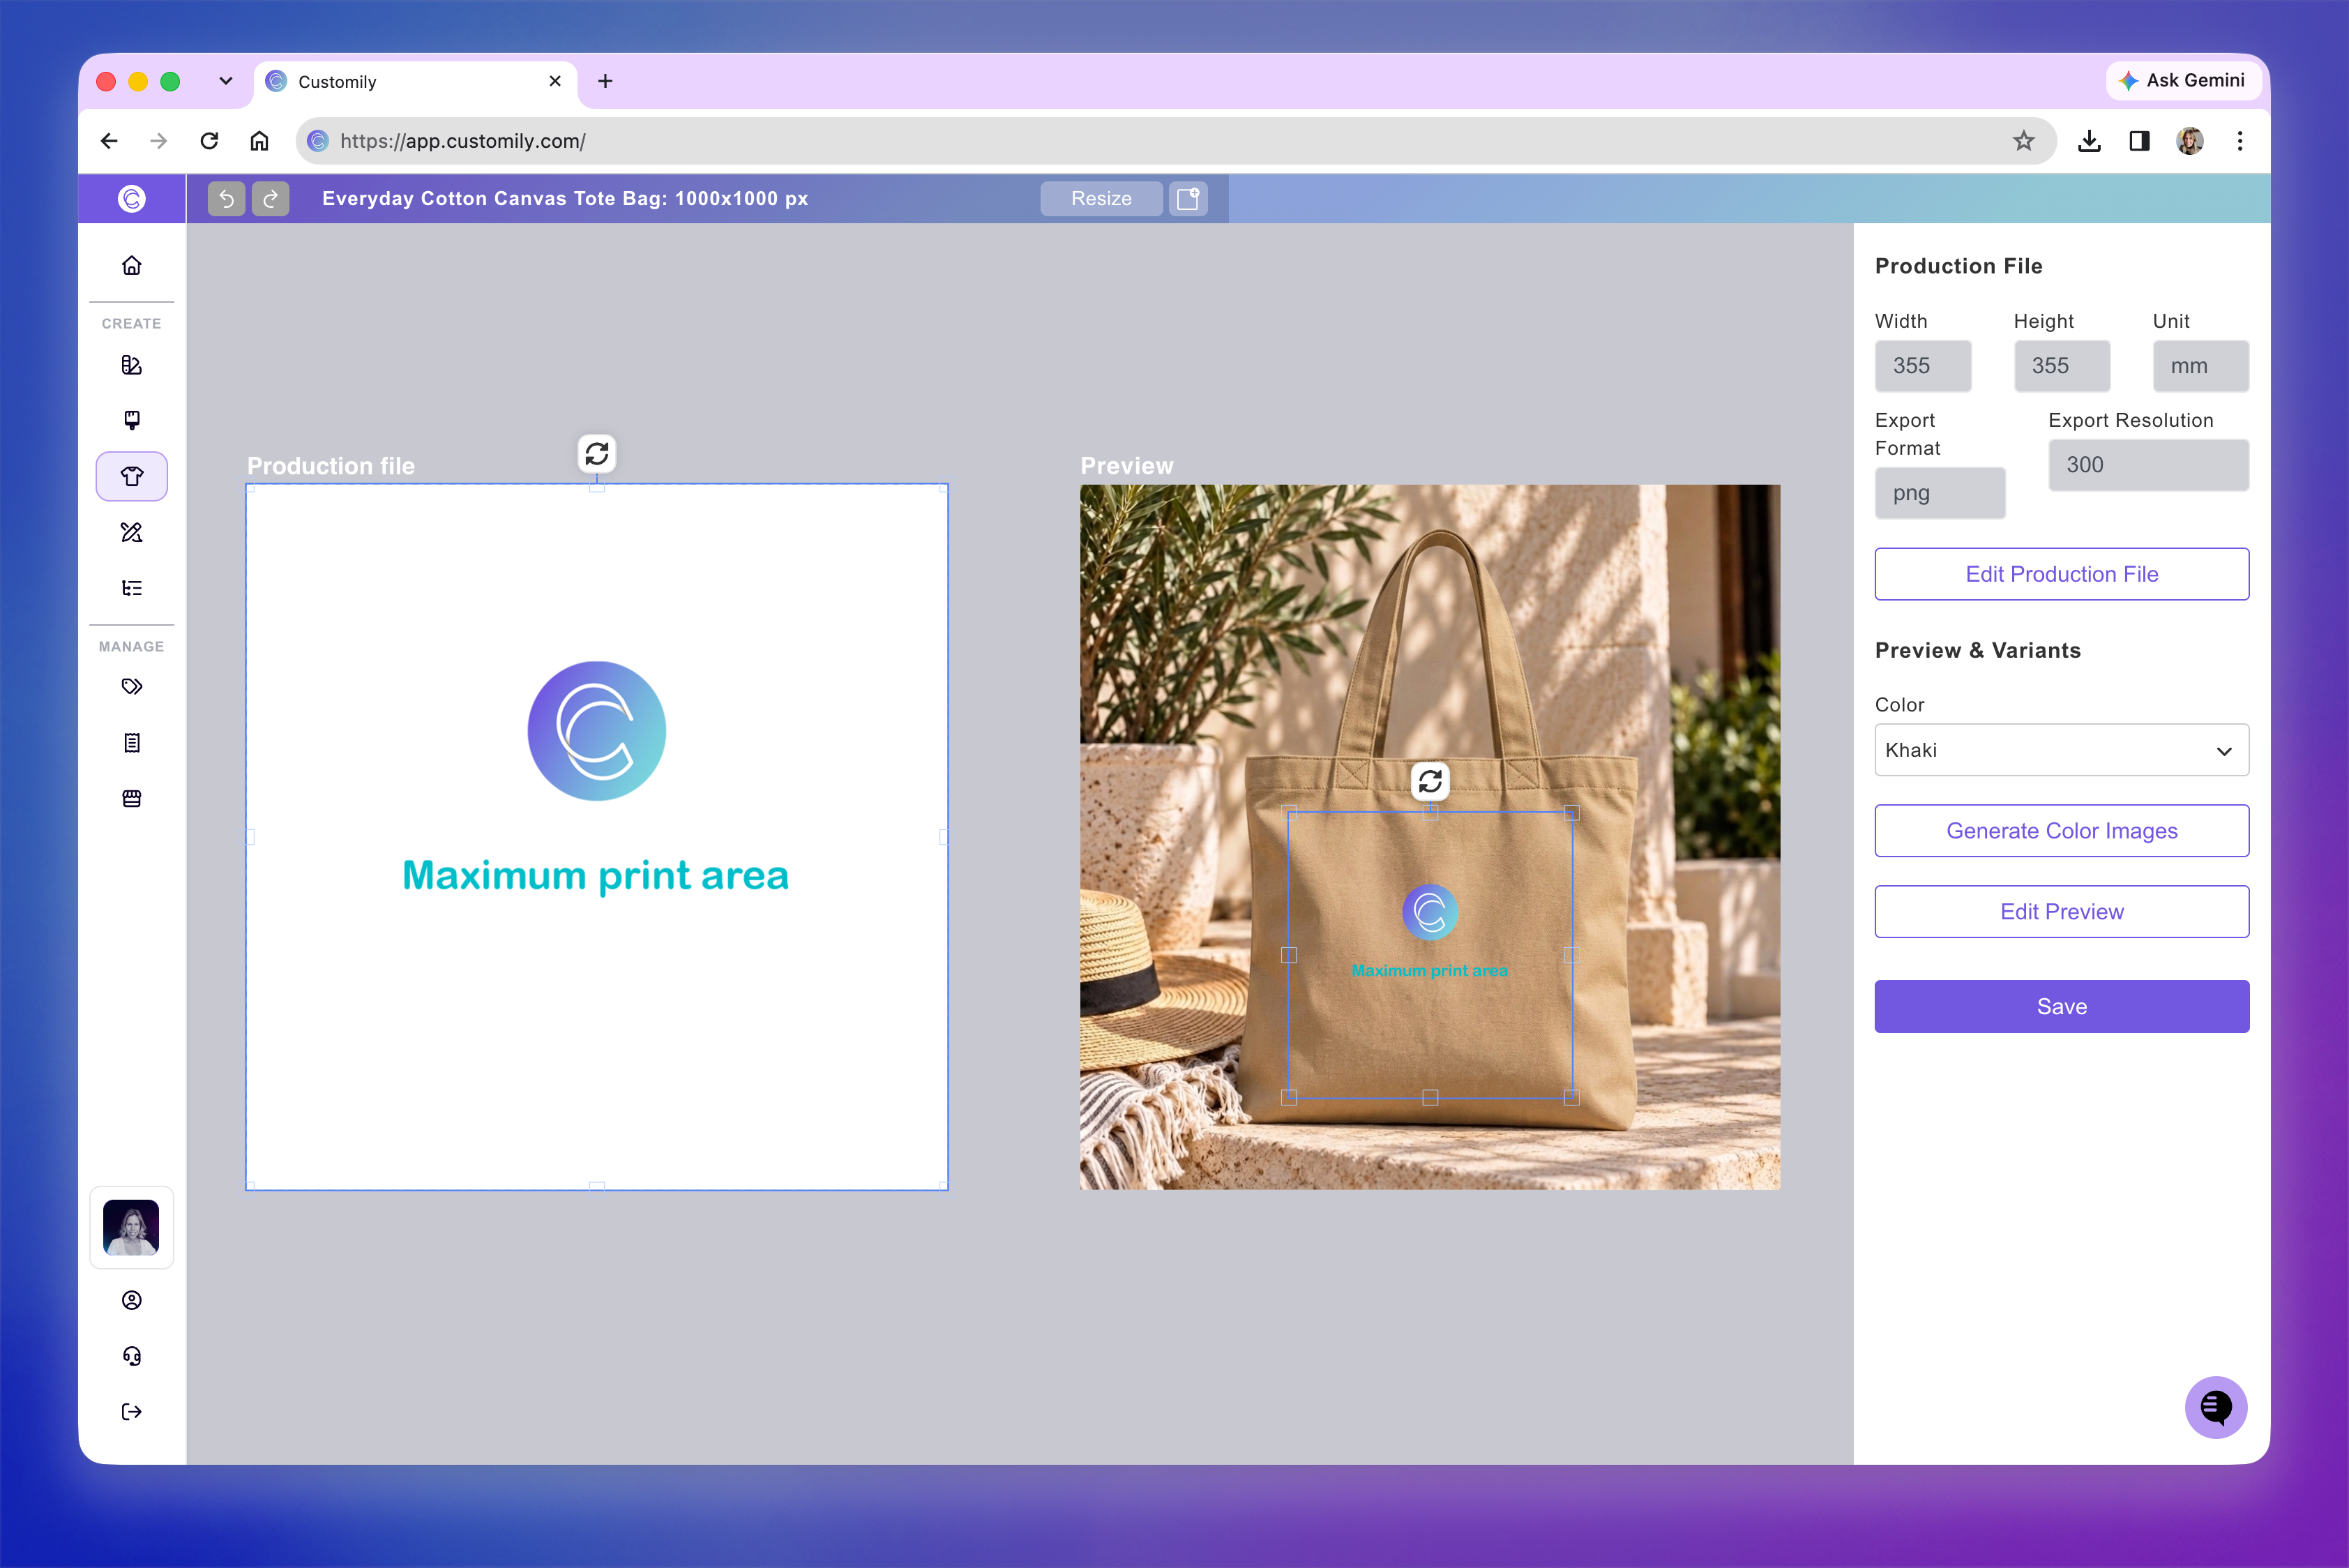Click Generate Color Images button

(x=2061, y=831)
